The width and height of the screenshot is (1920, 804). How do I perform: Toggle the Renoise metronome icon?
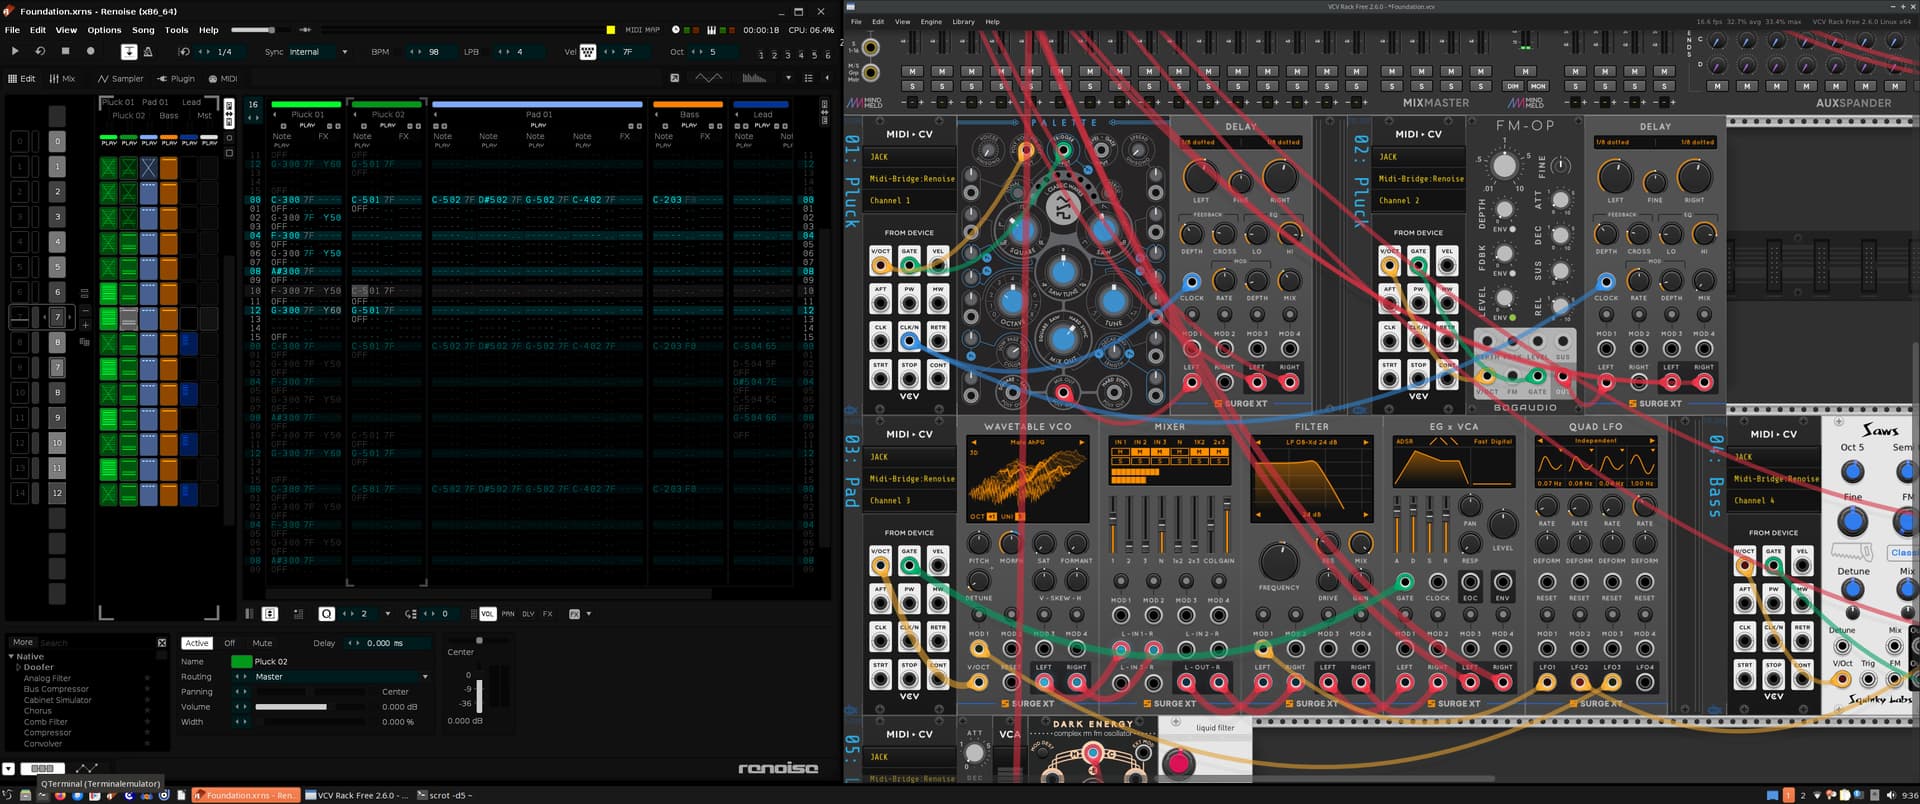coord(148,51)
